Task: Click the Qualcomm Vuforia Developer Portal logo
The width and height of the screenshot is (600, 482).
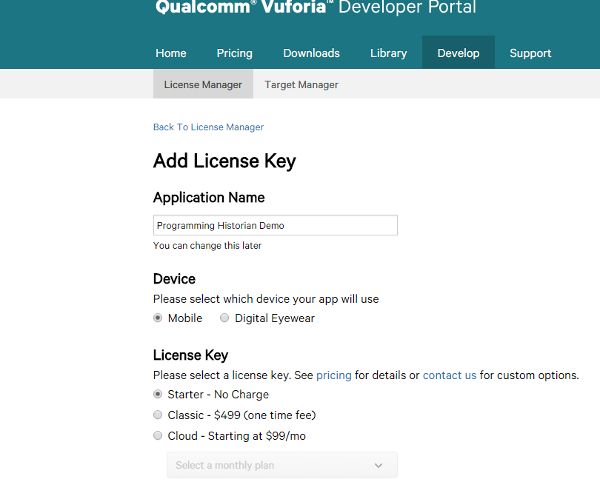Action: tap(315, 9)
